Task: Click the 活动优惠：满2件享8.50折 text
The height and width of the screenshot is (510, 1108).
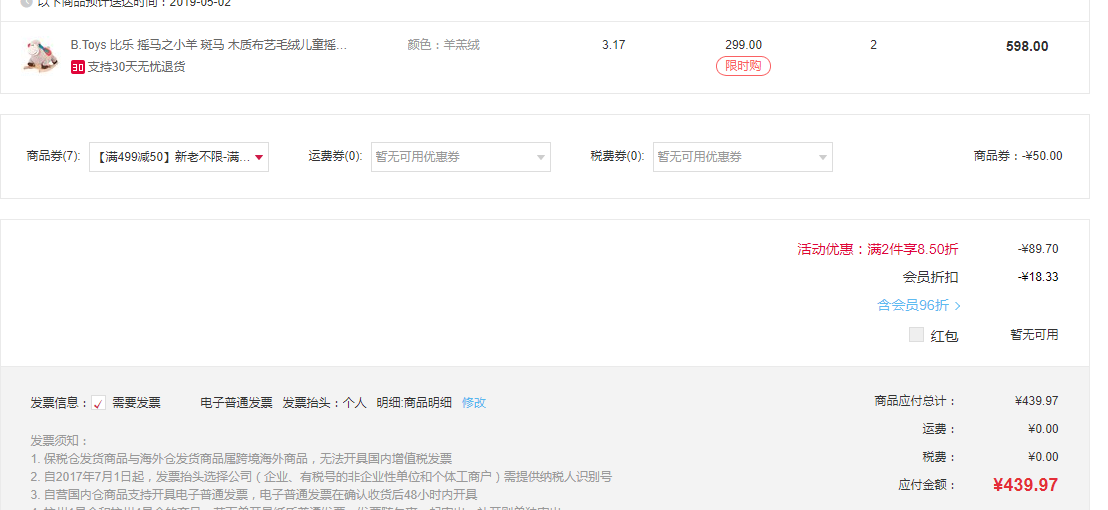Action: point(878,249)
